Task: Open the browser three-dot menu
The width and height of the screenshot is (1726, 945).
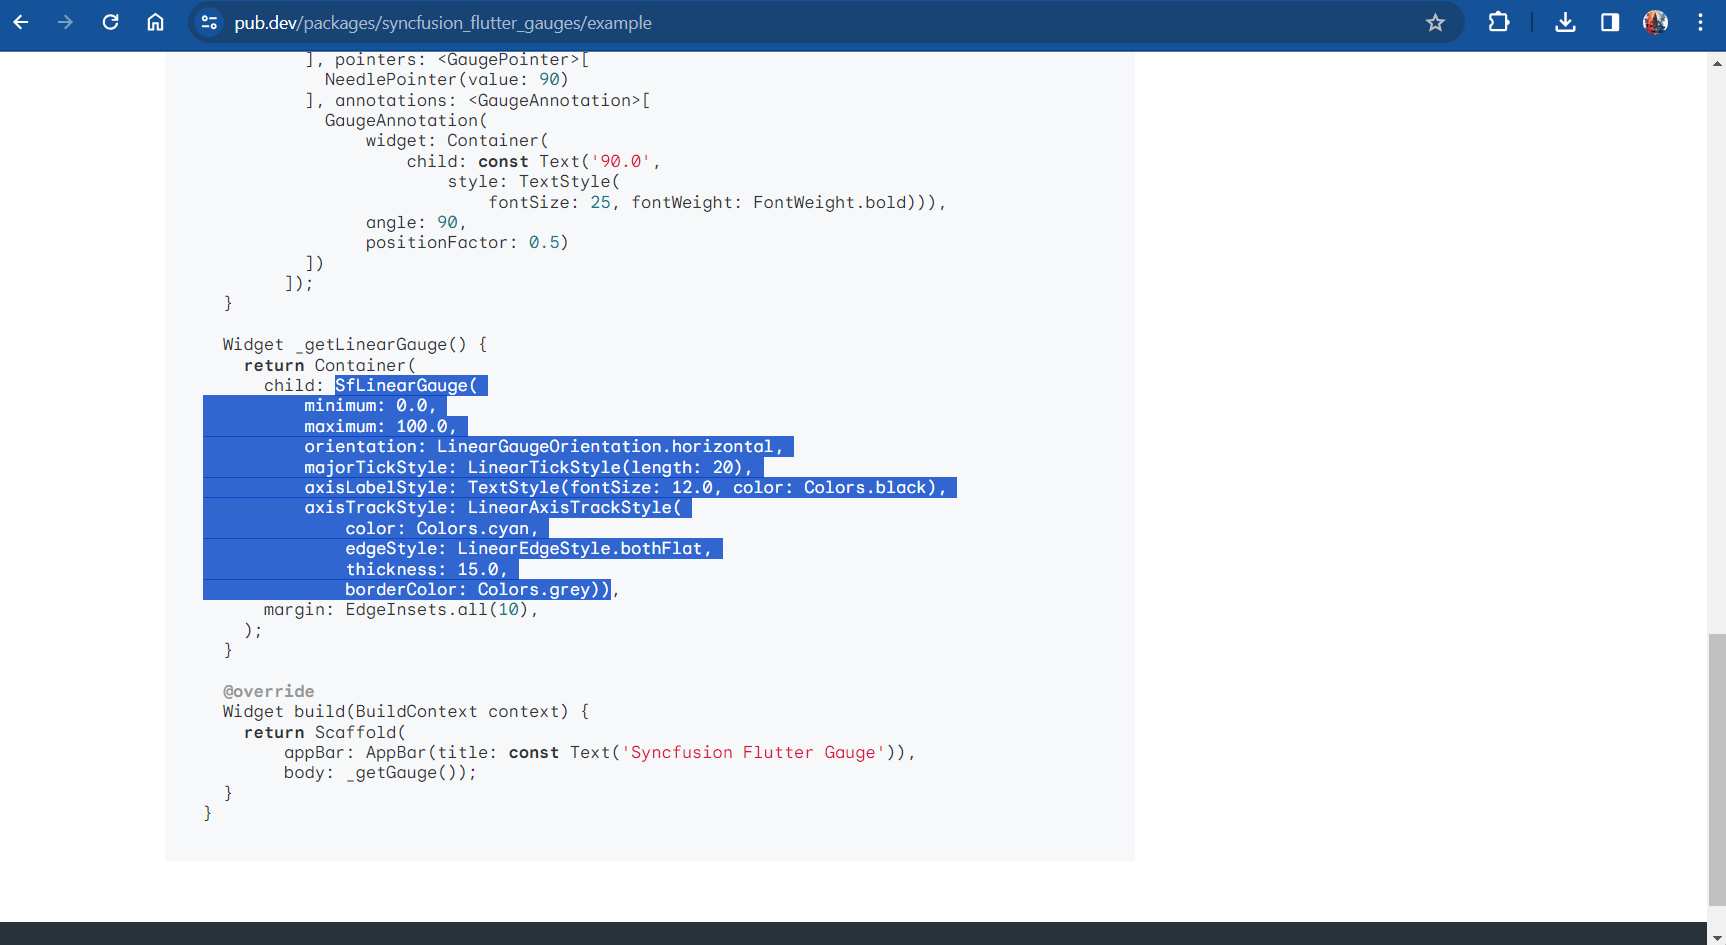Action: coord(1700,22)
